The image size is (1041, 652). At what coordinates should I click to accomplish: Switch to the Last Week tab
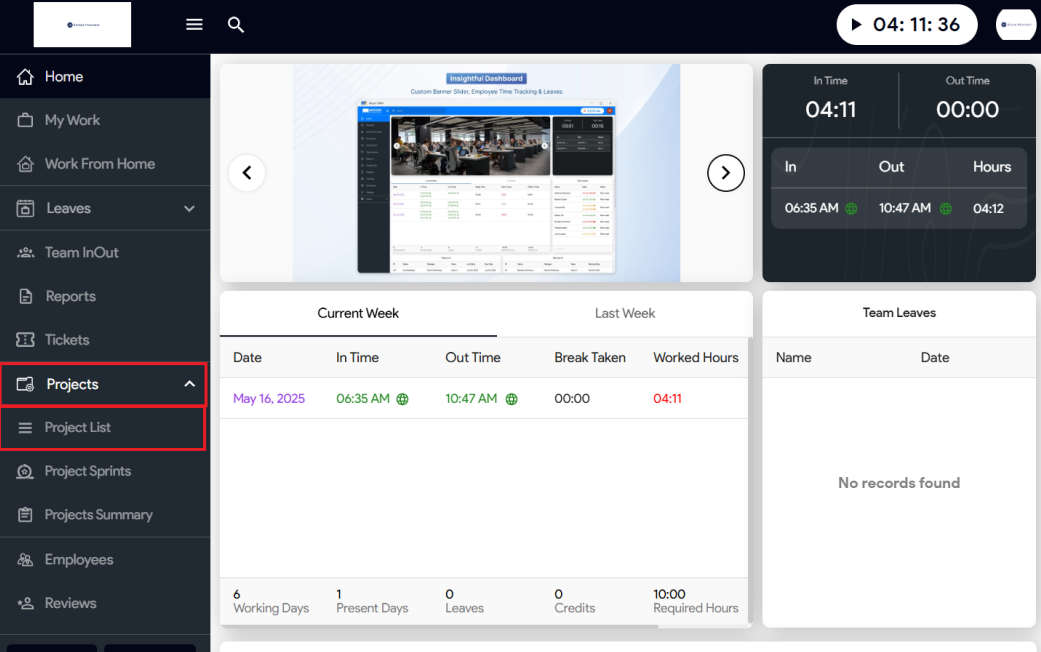tap(625, 313)
